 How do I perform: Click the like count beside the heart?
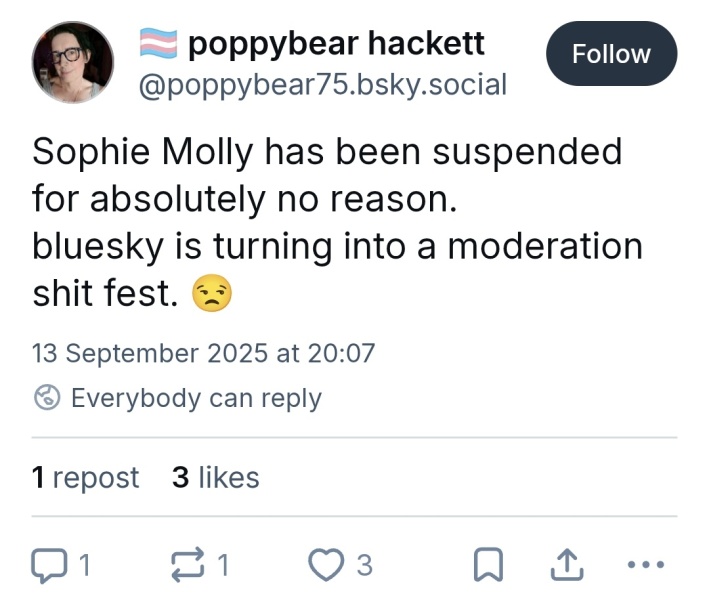coord(364,566)
